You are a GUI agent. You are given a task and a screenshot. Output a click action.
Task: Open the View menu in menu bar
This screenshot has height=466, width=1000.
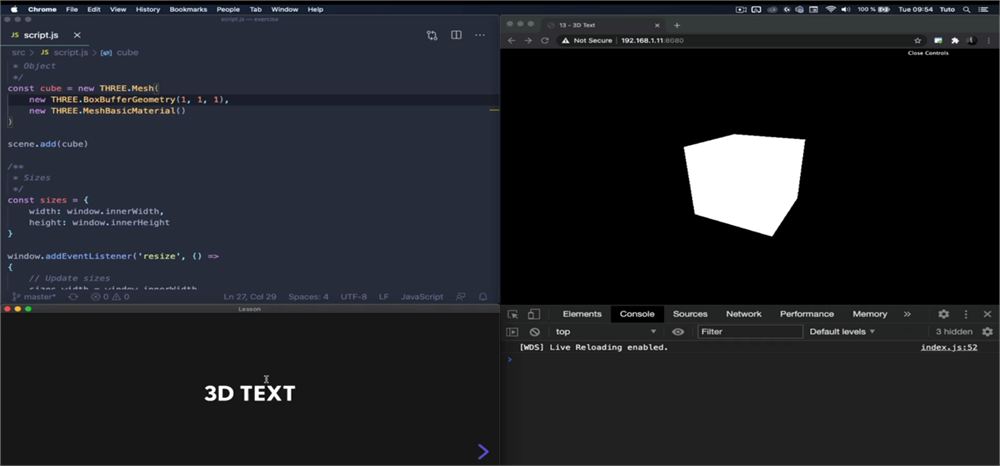[x=118, y=10]
